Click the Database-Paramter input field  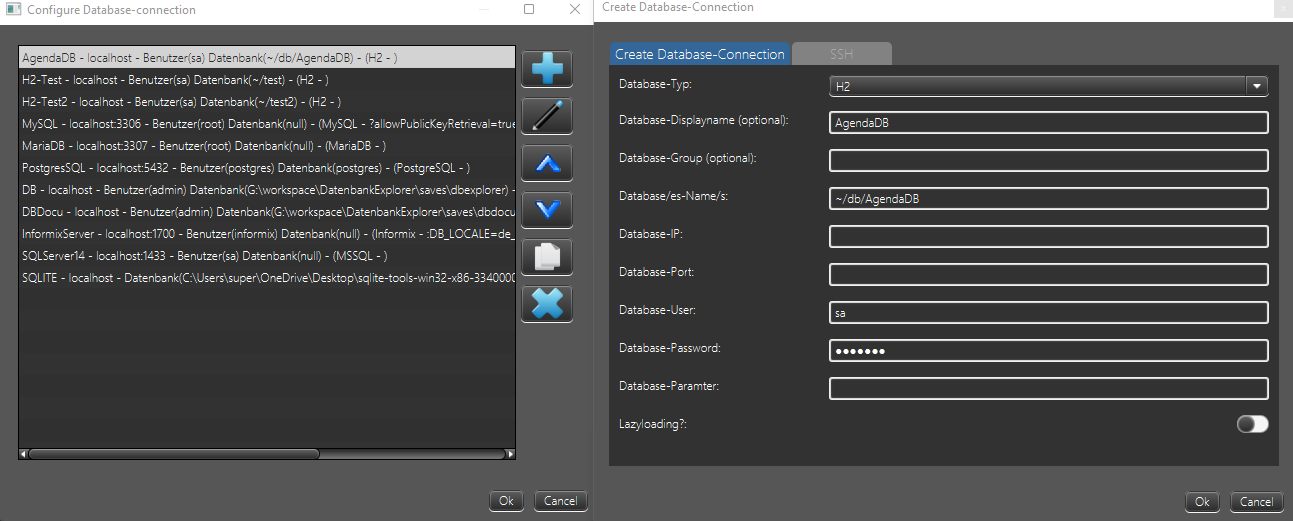[1049, 389]
